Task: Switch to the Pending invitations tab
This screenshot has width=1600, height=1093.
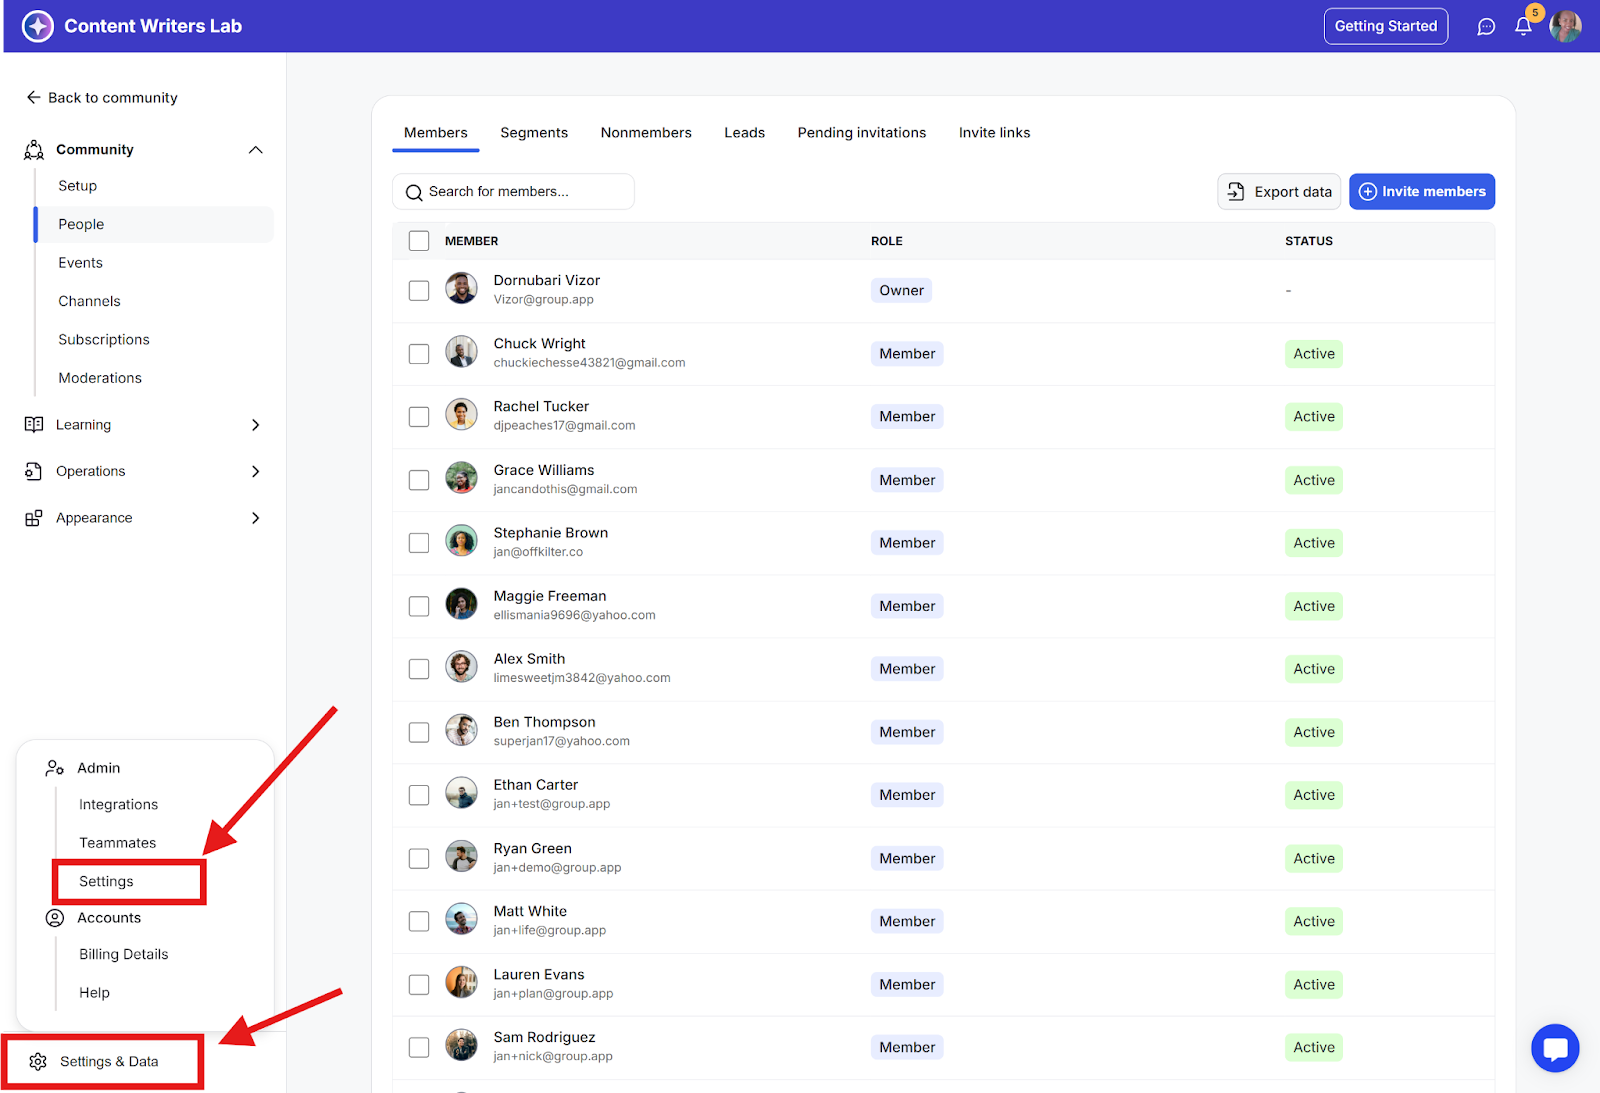Action: tap(861, 133)
